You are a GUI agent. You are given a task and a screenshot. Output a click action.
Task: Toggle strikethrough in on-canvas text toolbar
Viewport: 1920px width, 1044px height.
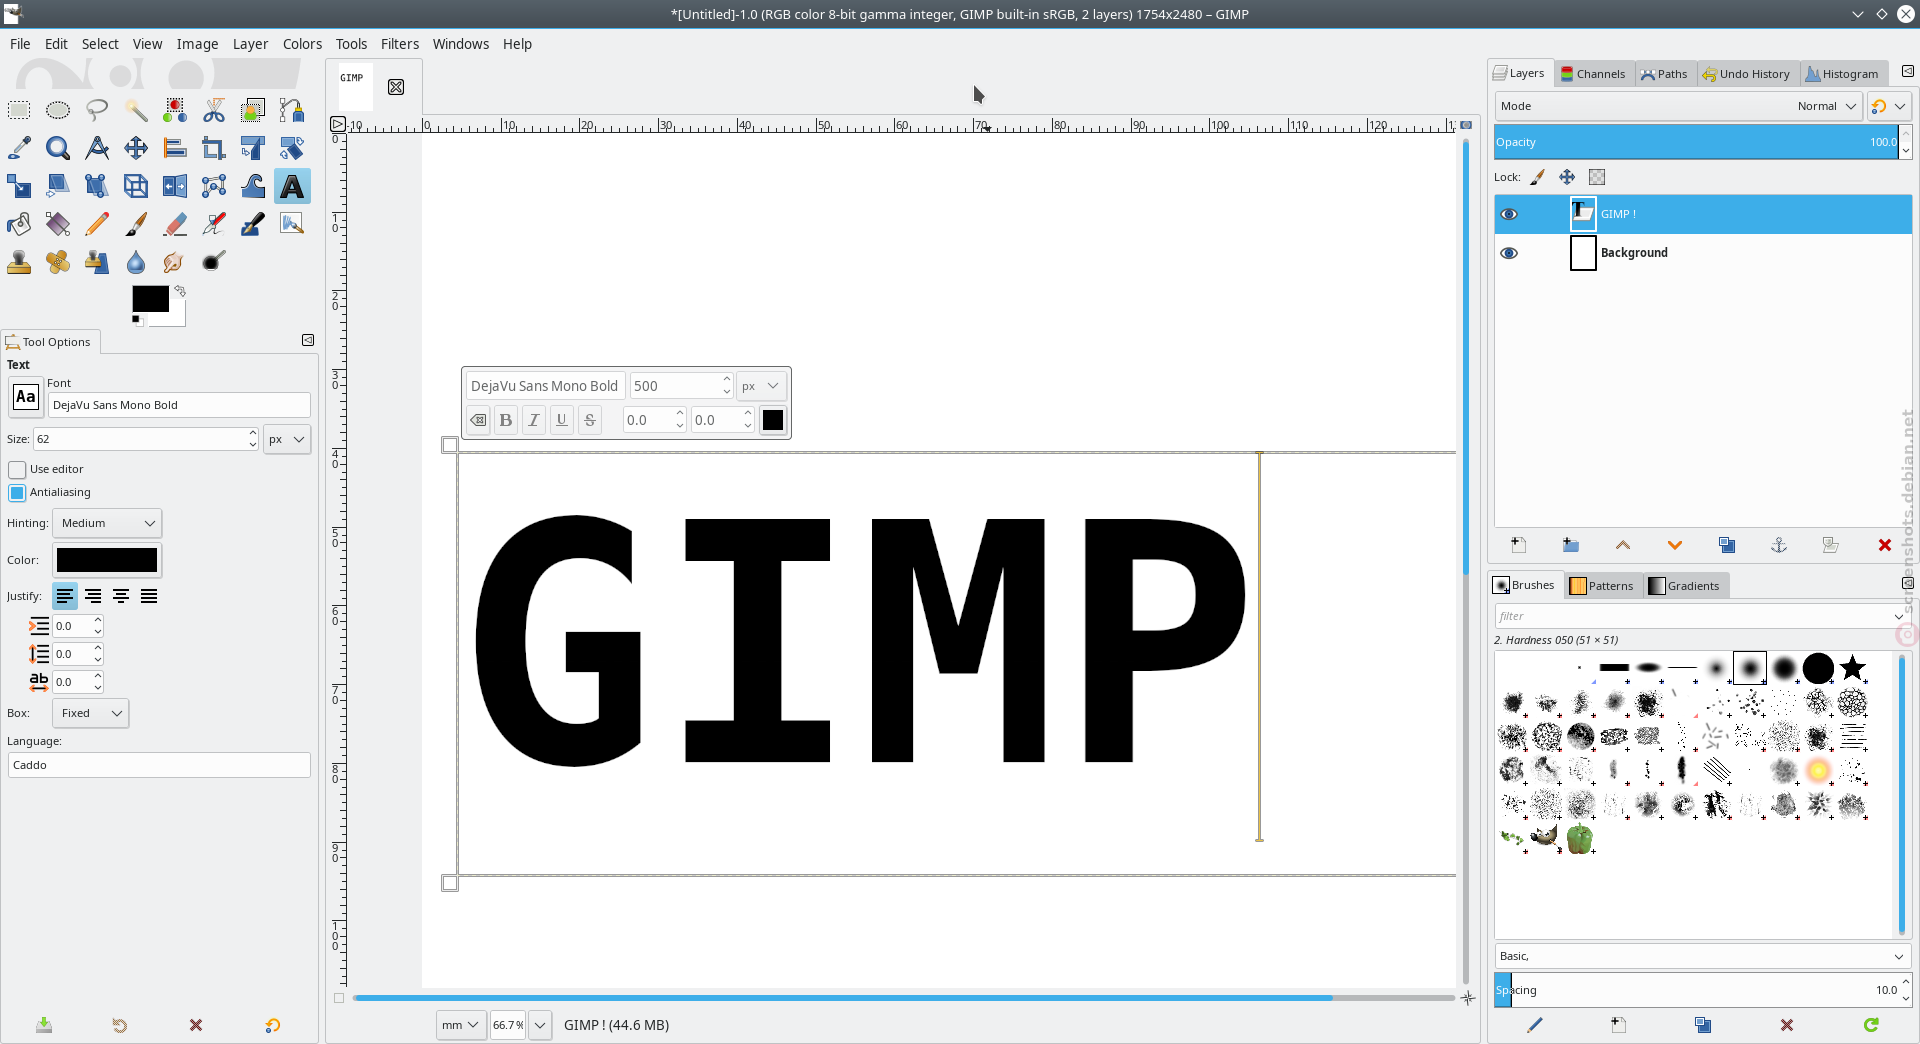[x=590, y=420]
